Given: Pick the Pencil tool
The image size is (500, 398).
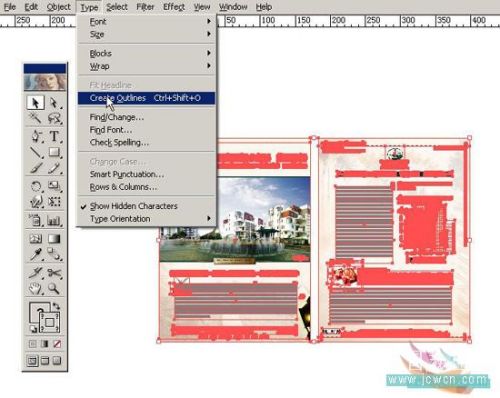Looking at the screenshot, I should click(54, 168).
